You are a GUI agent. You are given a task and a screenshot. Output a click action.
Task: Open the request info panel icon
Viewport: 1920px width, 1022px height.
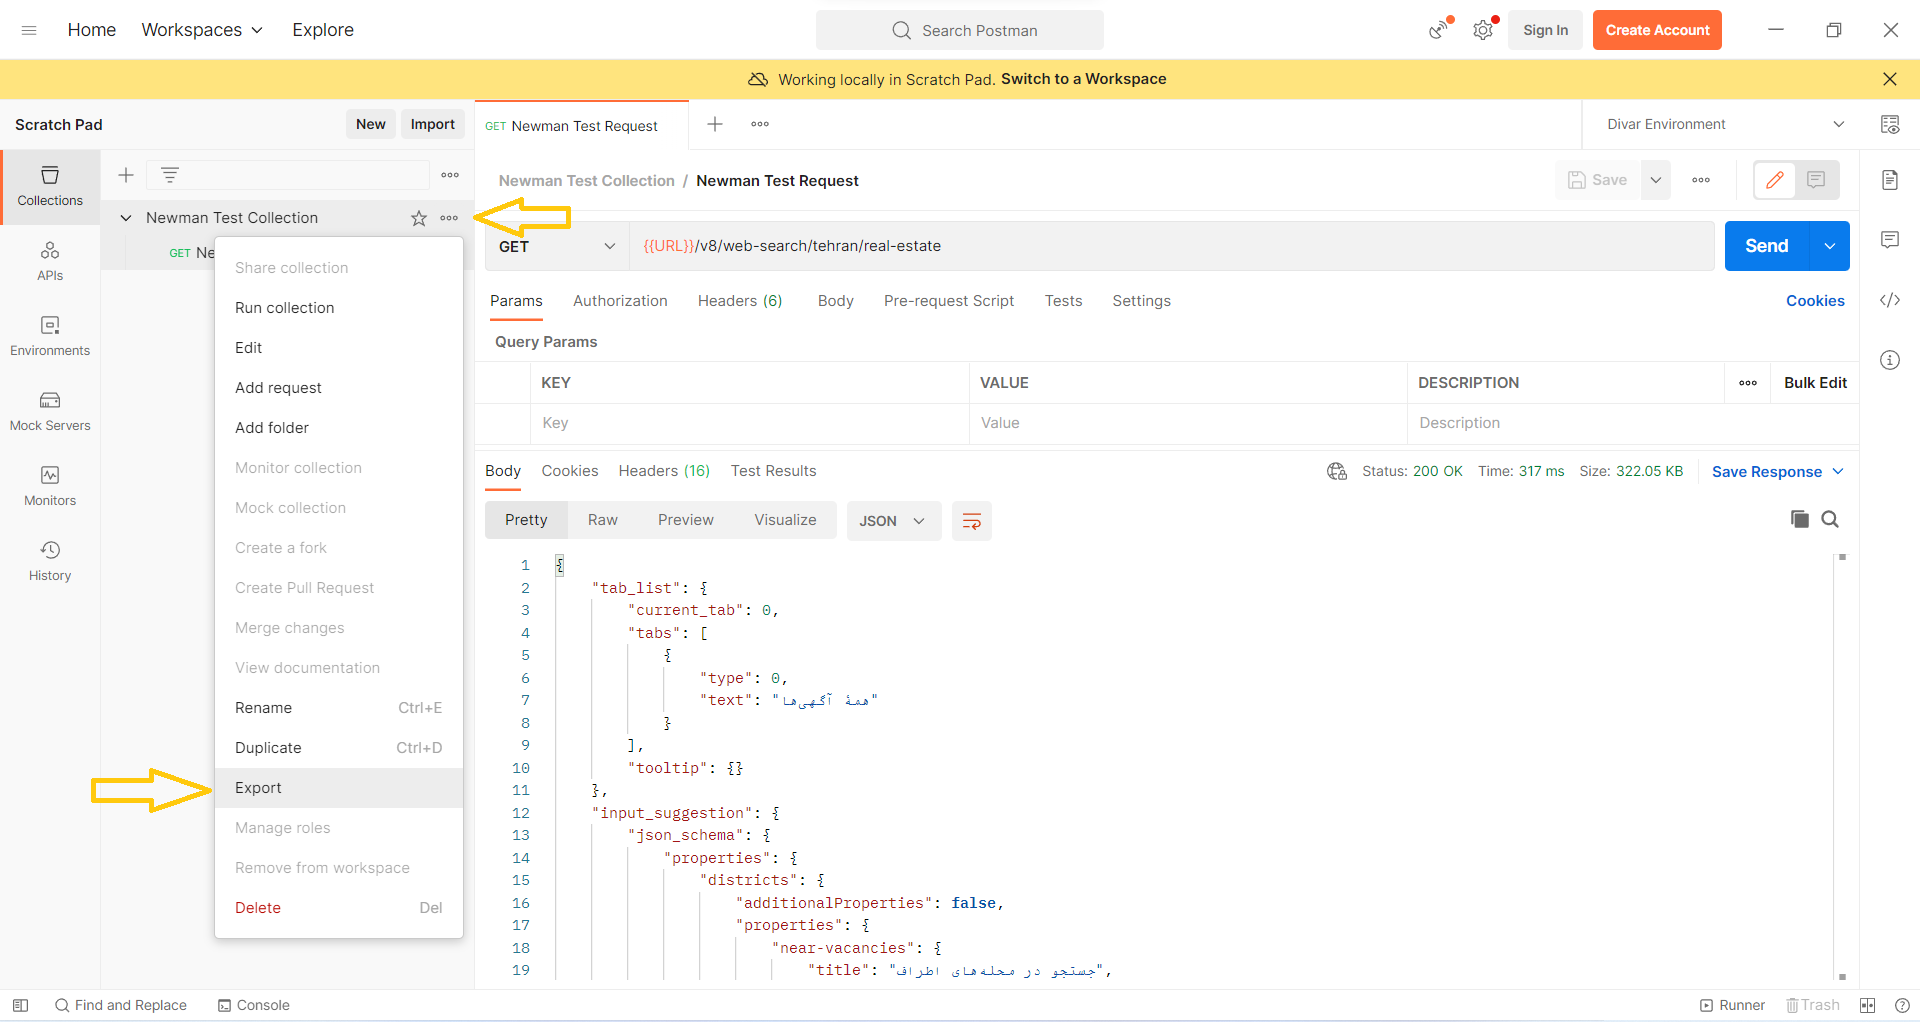[1890, 360]
